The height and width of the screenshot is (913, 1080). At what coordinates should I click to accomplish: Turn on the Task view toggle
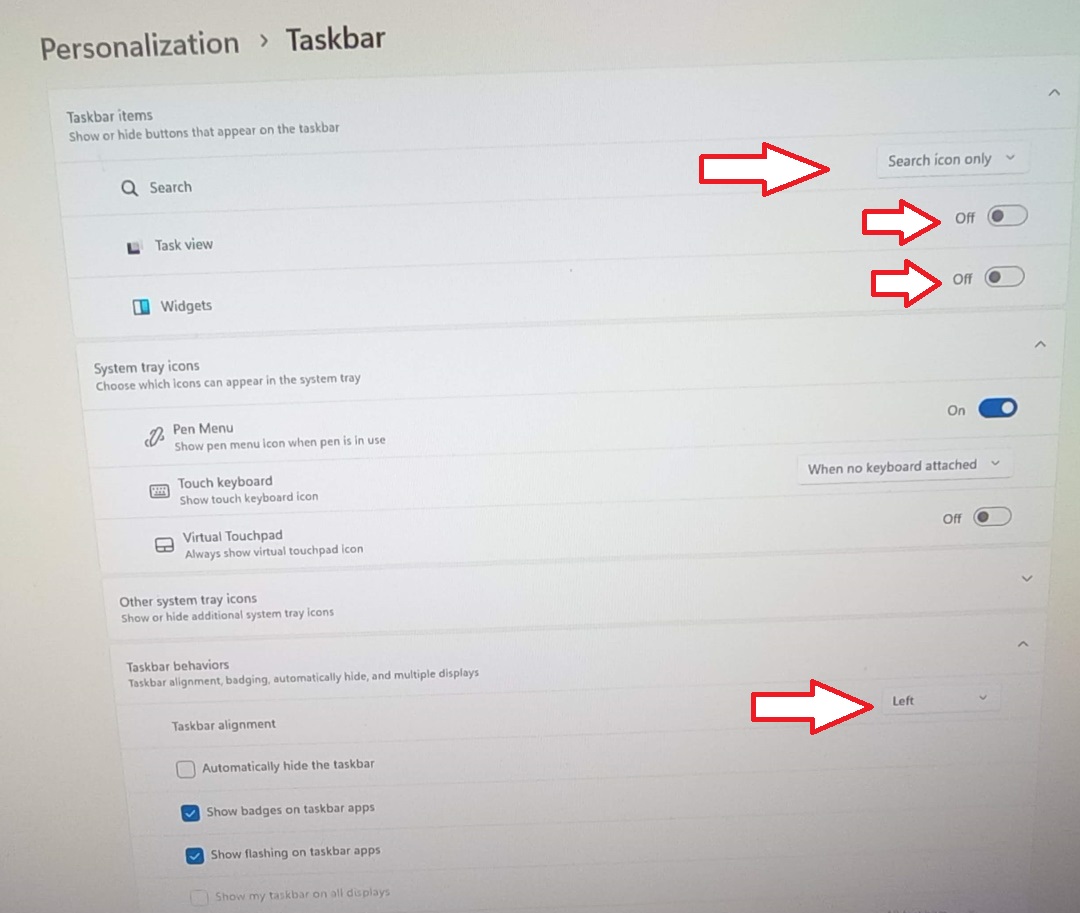pos(1007,216)
